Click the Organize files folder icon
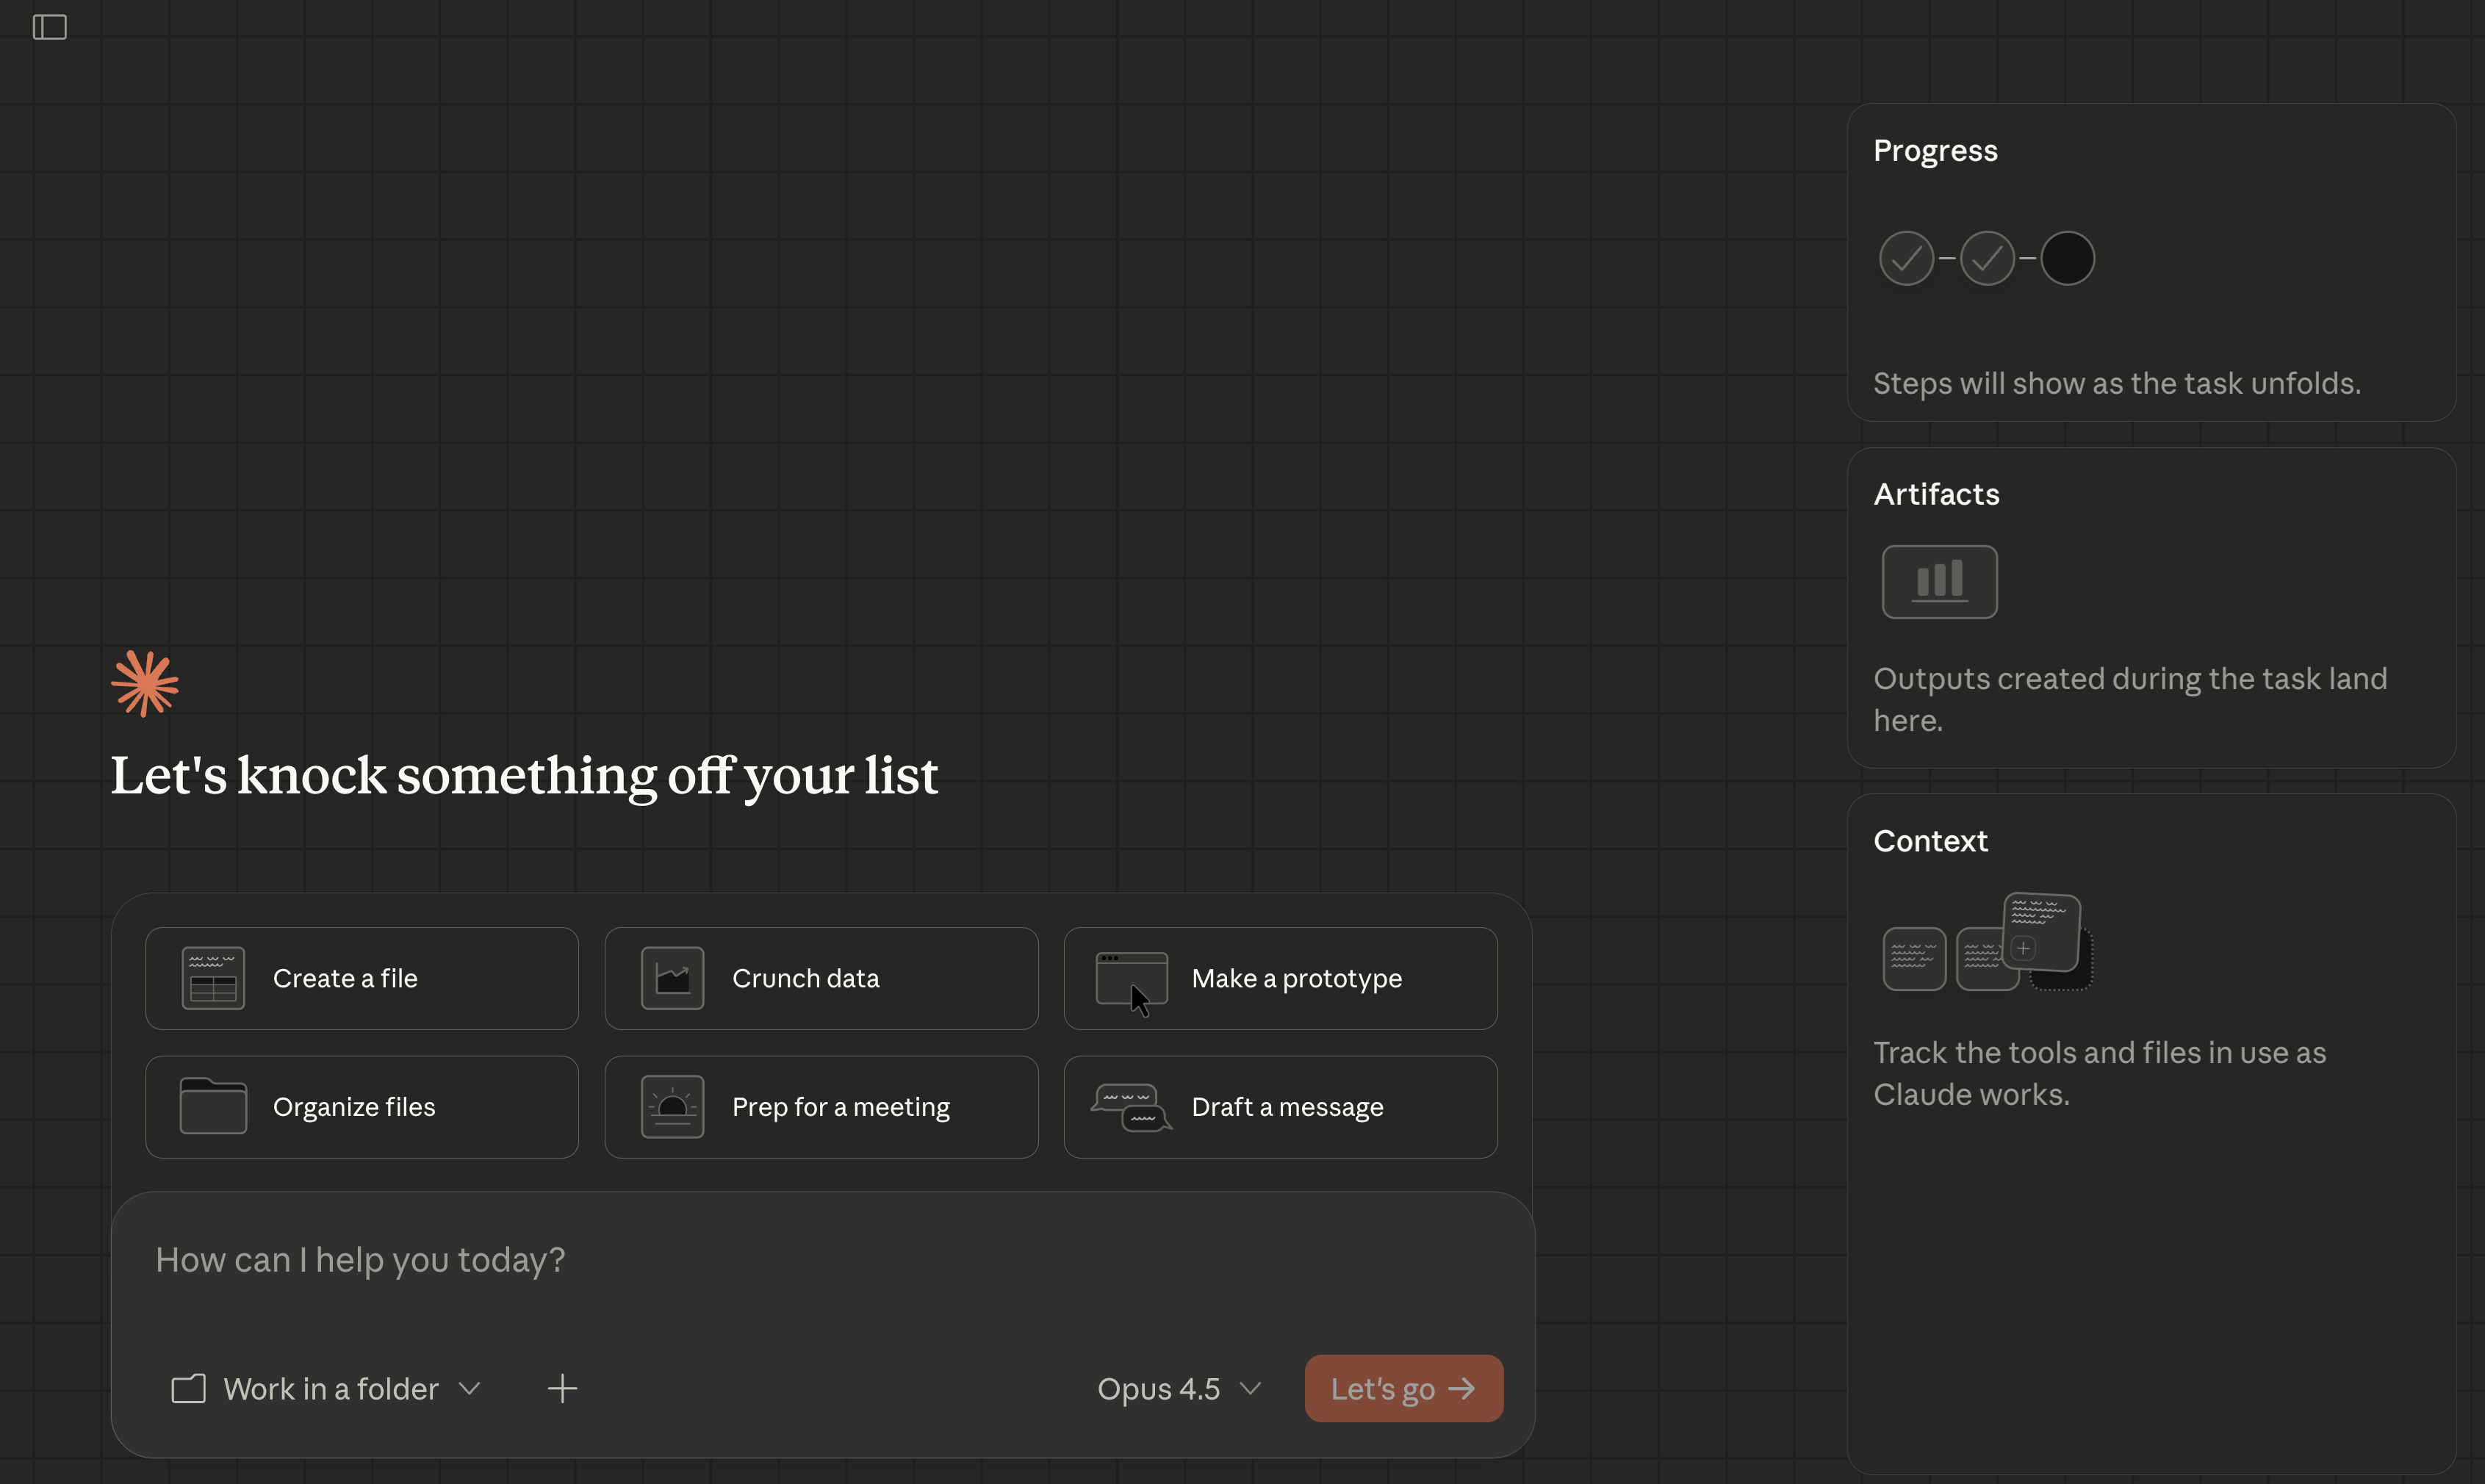This screenshot has width=2485, height=1484. click(213, 1106)
